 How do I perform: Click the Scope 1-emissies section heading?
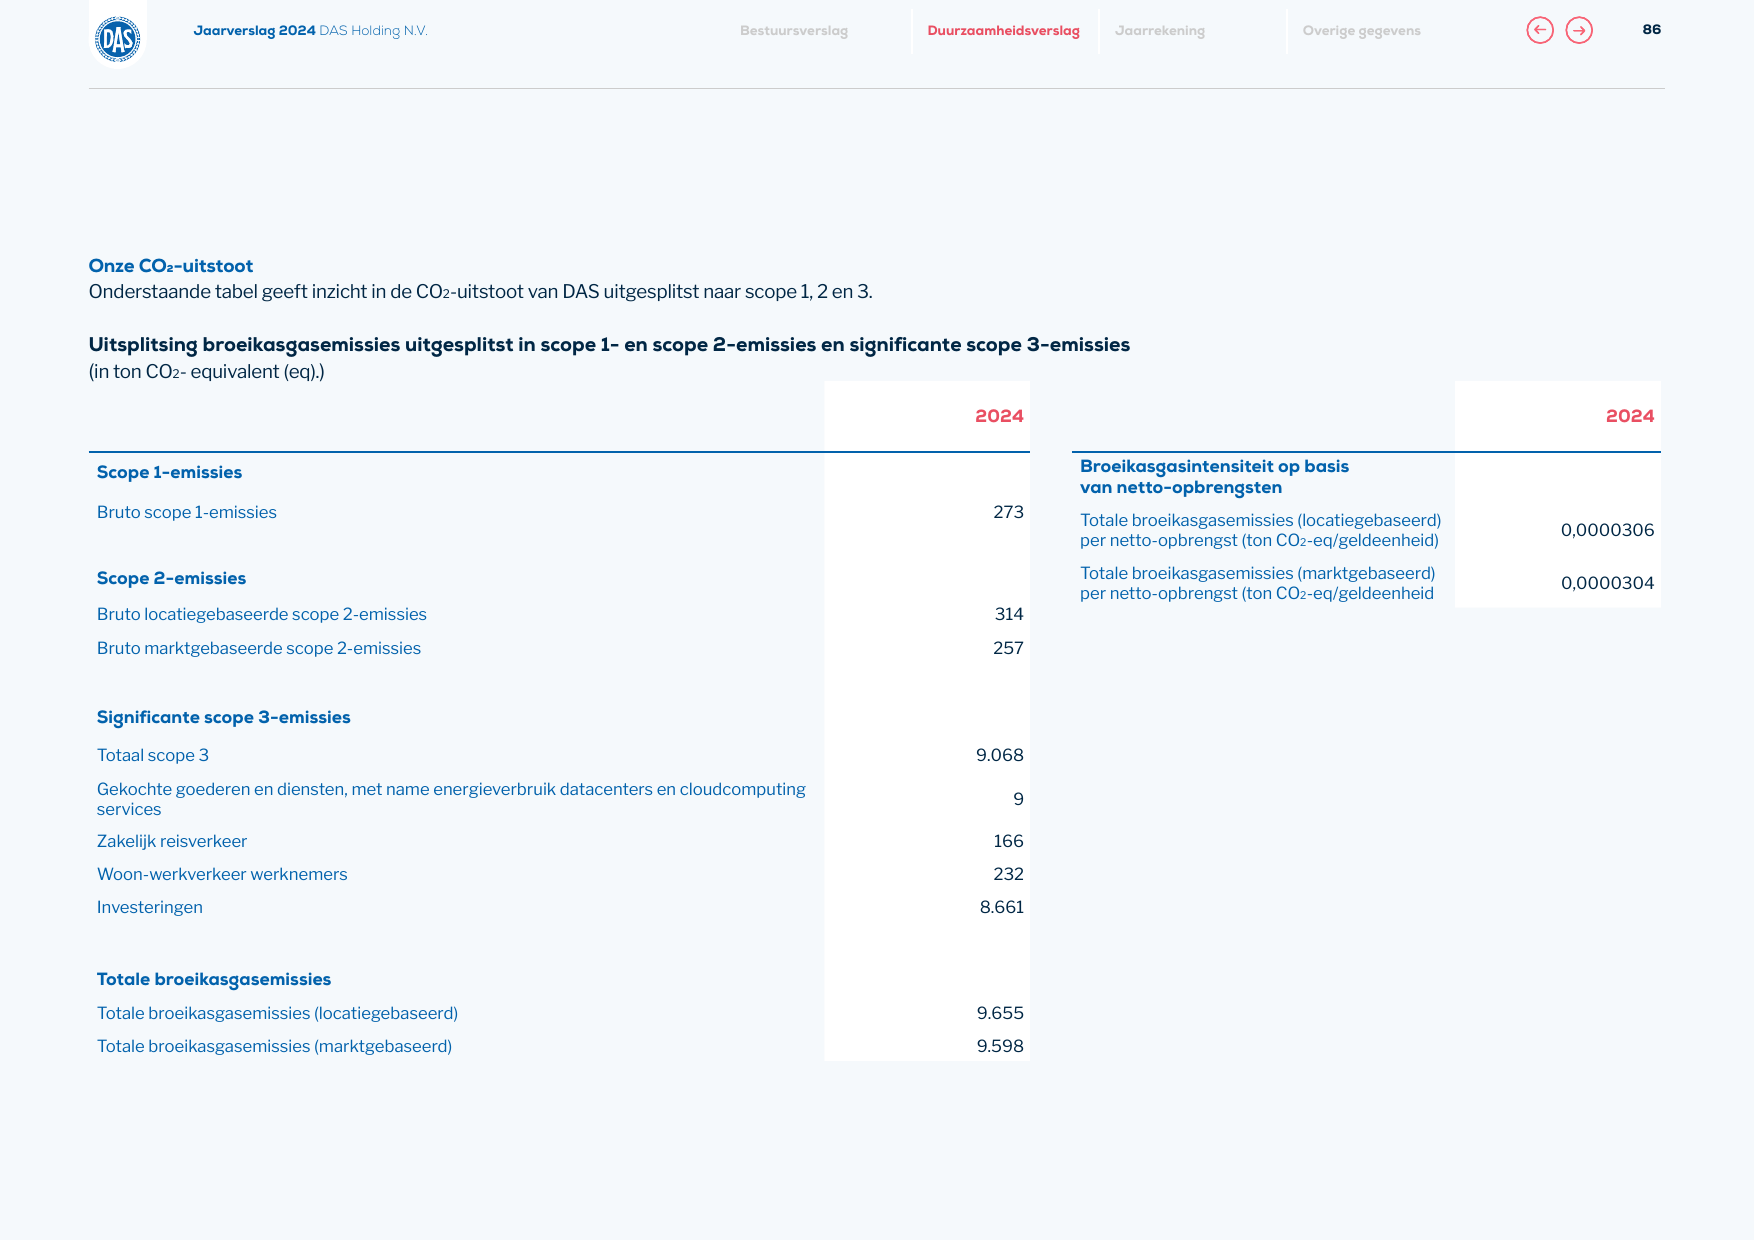click(x=169, y=472)
